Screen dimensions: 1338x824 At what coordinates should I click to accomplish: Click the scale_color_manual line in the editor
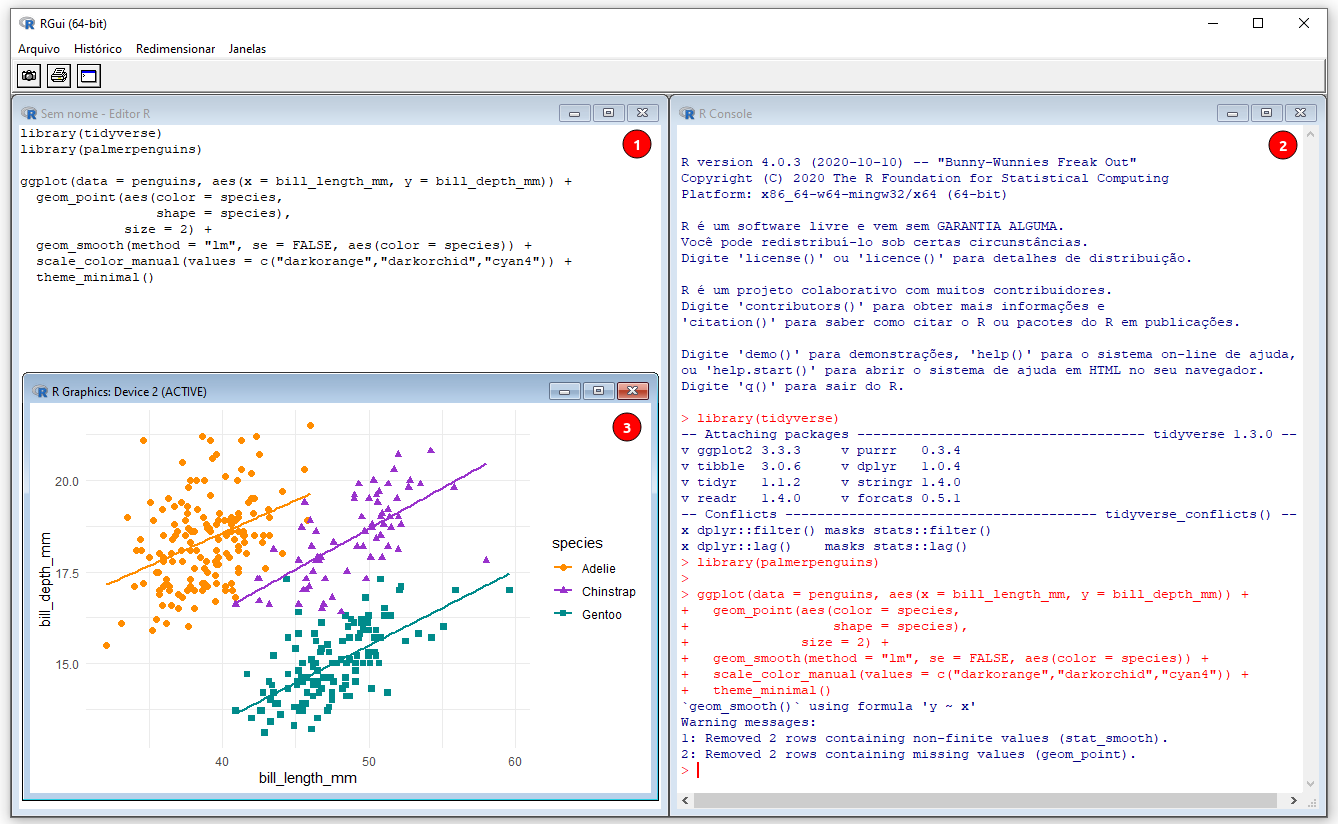[x=304, y=261]
